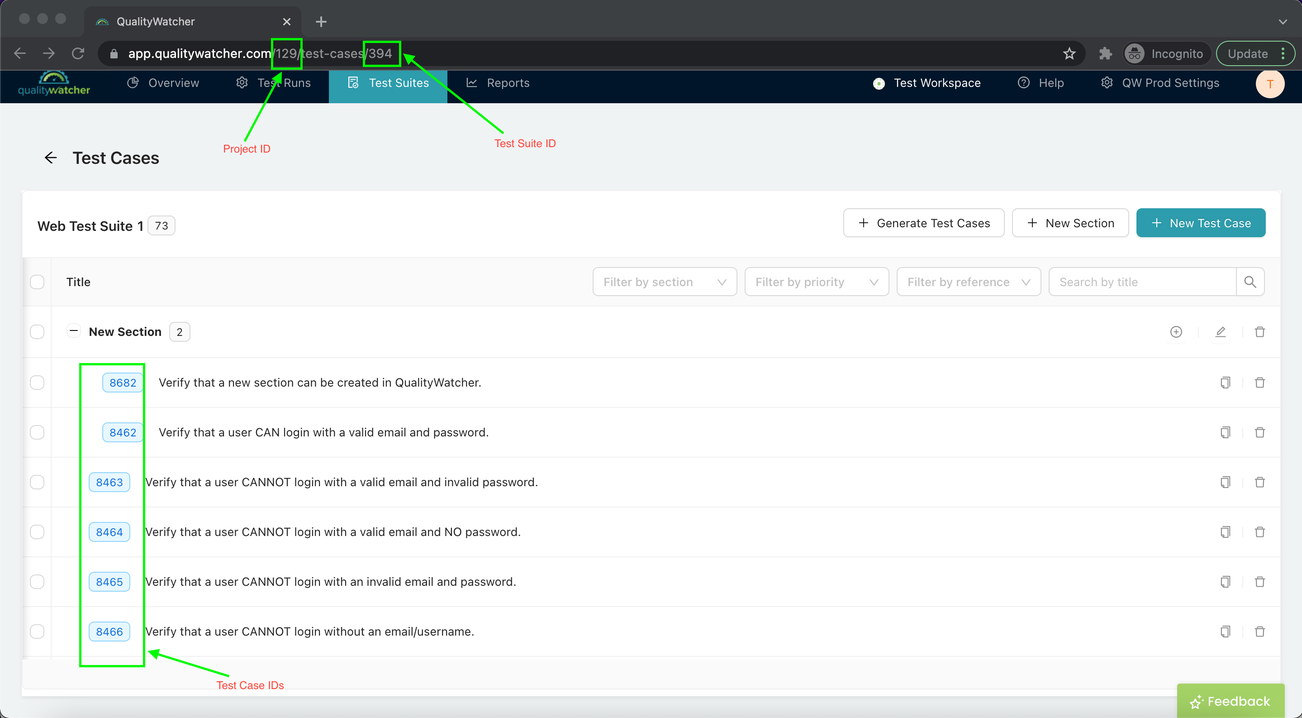
Task: Open the Reports tab
Action: pyautogui.click(x=498, y=83)
